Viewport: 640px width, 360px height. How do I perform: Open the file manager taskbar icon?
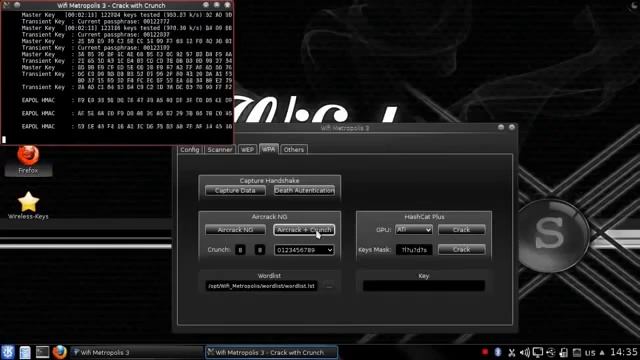click(25, 352)
